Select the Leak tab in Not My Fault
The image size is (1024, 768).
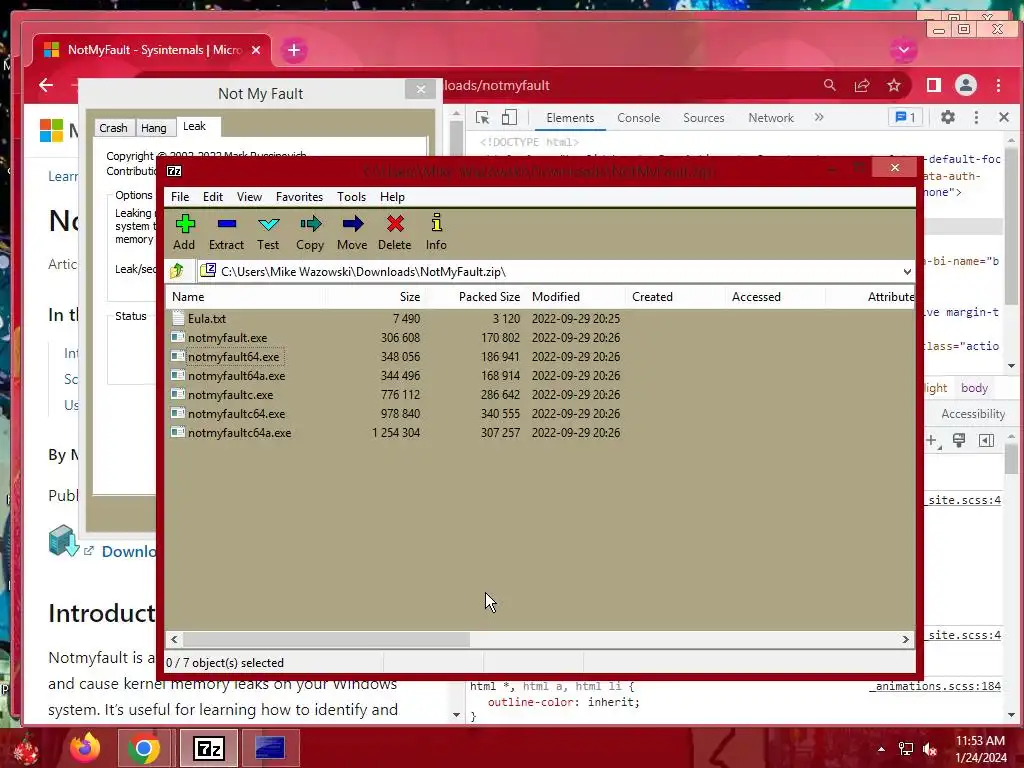[x=195, y=126]
